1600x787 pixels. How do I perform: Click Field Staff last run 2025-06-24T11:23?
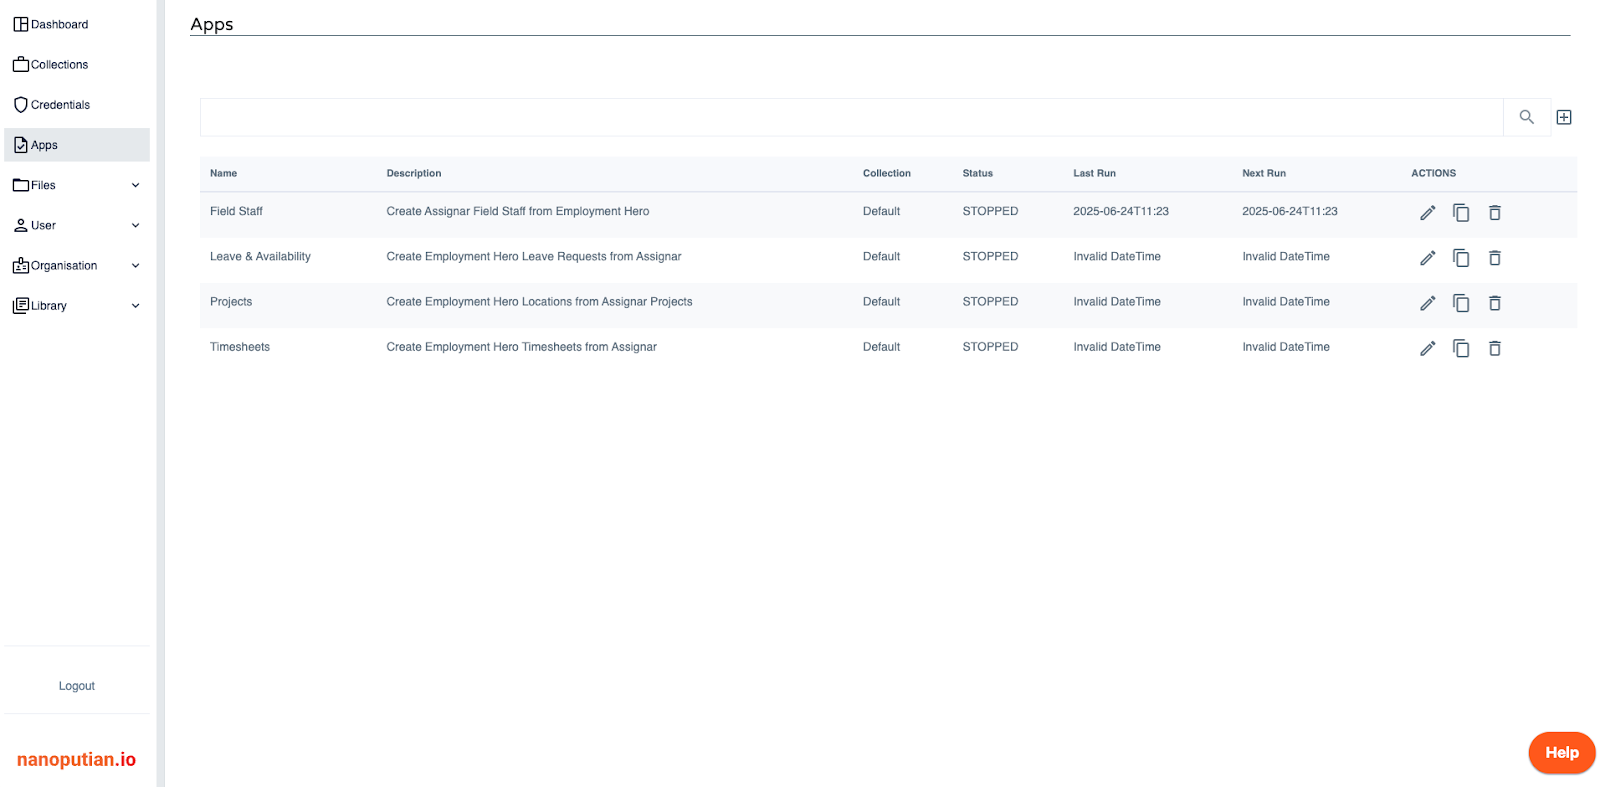pos(1121,211)
